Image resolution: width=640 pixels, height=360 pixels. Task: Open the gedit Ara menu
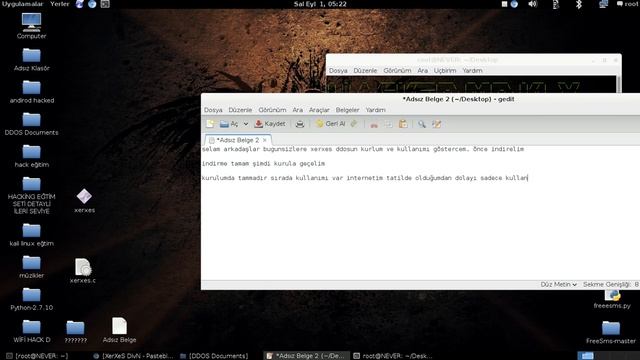(x=298, y=110)
